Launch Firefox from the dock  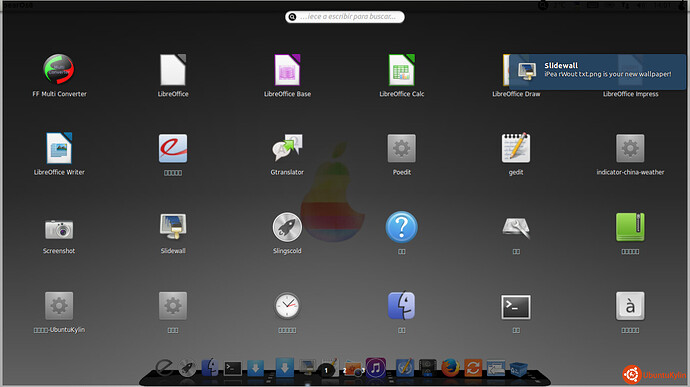450,368
